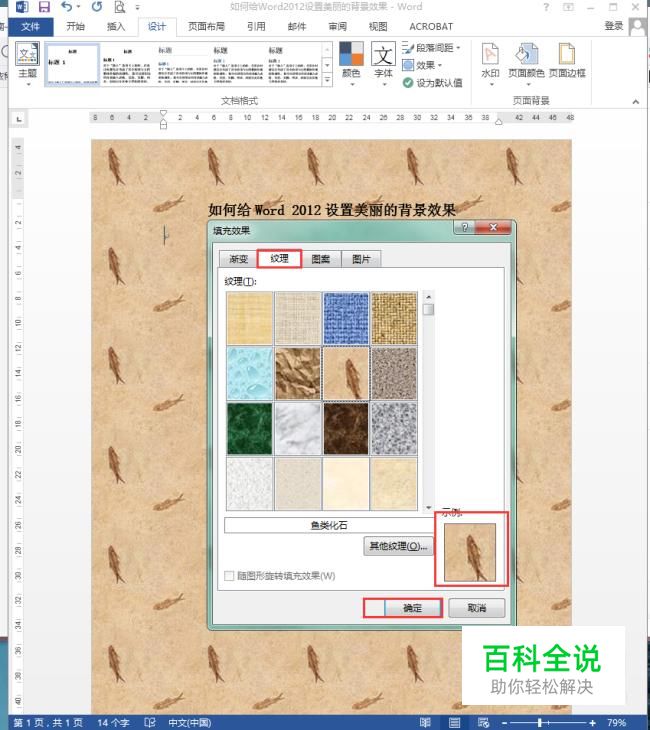Click the 79% zoom level
The height and width of the screenshot is (730, 650).
pyautogui.click(x=616, y=723)
